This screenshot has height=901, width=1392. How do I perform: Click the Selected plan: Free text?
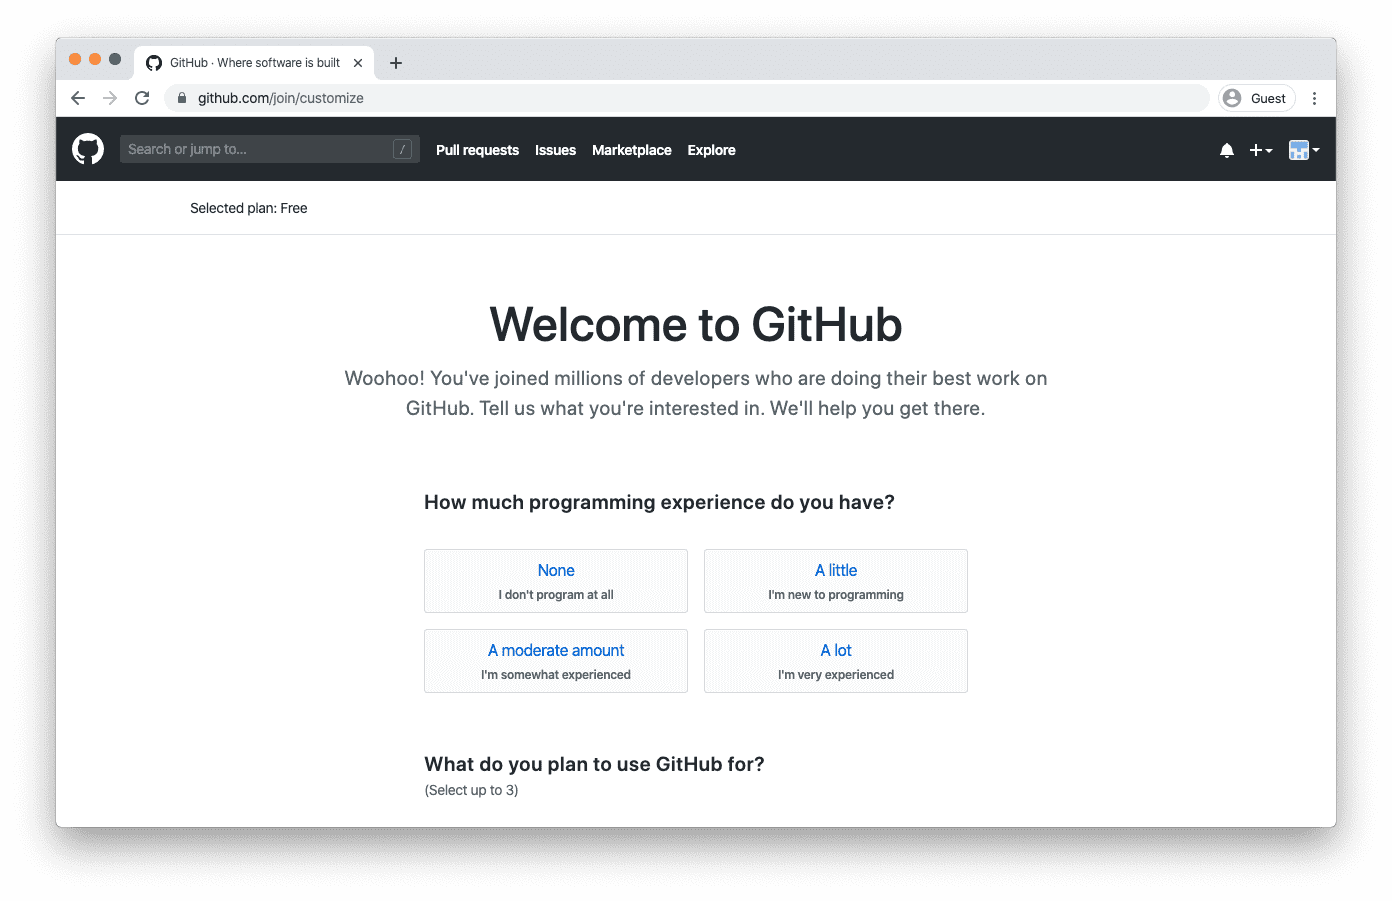[x=249, y=208]
